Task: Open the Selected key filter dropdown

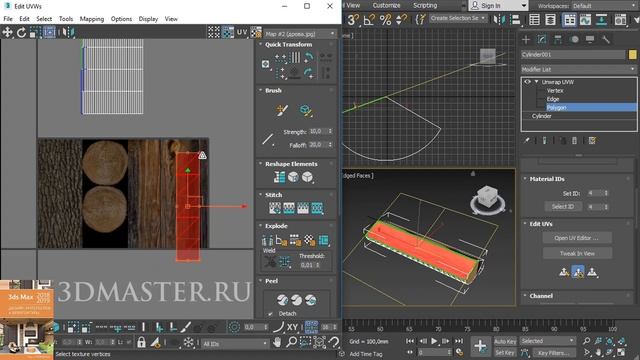Action: [547, 341]
